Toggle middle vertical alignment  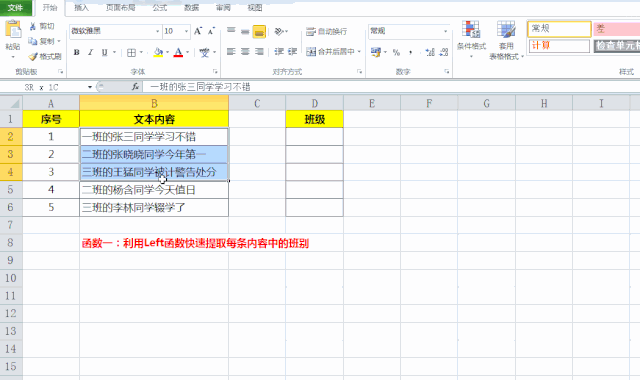tap(245, 31)
